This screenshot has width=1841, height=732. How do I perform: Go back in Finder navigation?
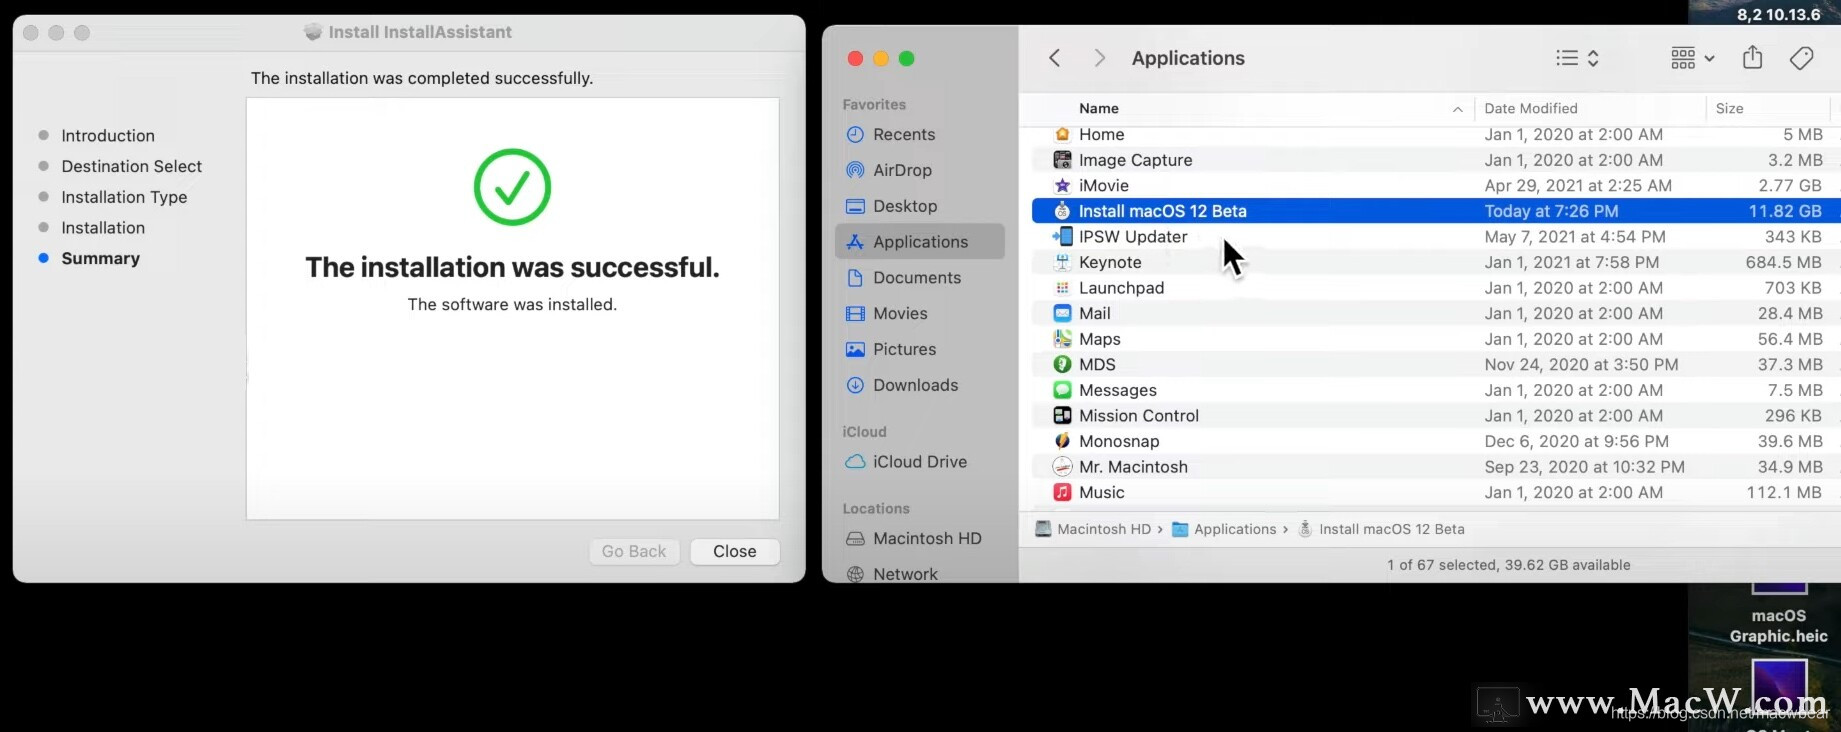tap(1054, 58)
